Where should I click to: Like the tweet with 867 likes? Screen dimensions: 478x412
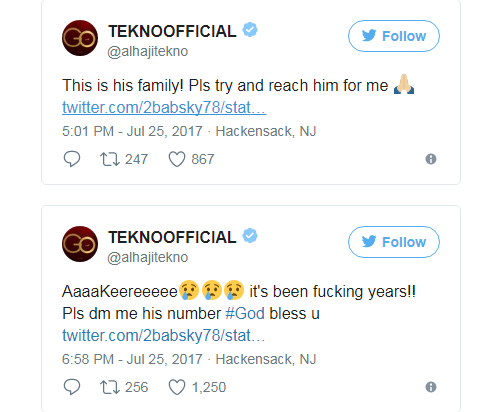(177, 159)
